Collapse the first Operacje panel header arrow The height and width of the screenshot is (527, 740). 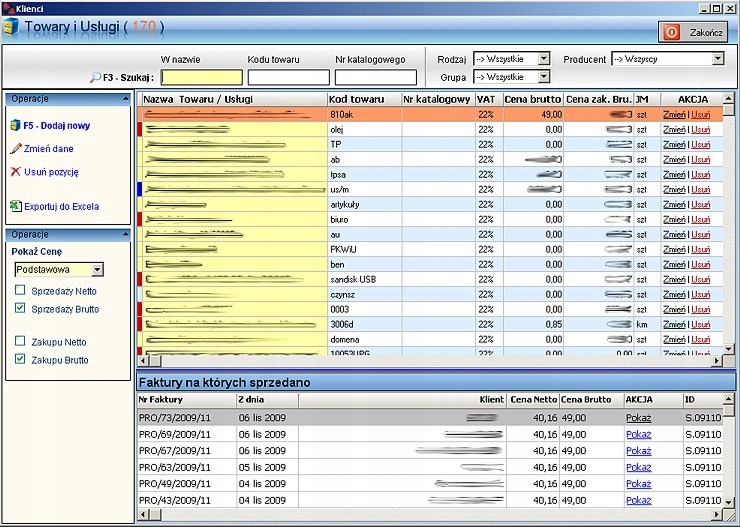(x=125, y=99)
